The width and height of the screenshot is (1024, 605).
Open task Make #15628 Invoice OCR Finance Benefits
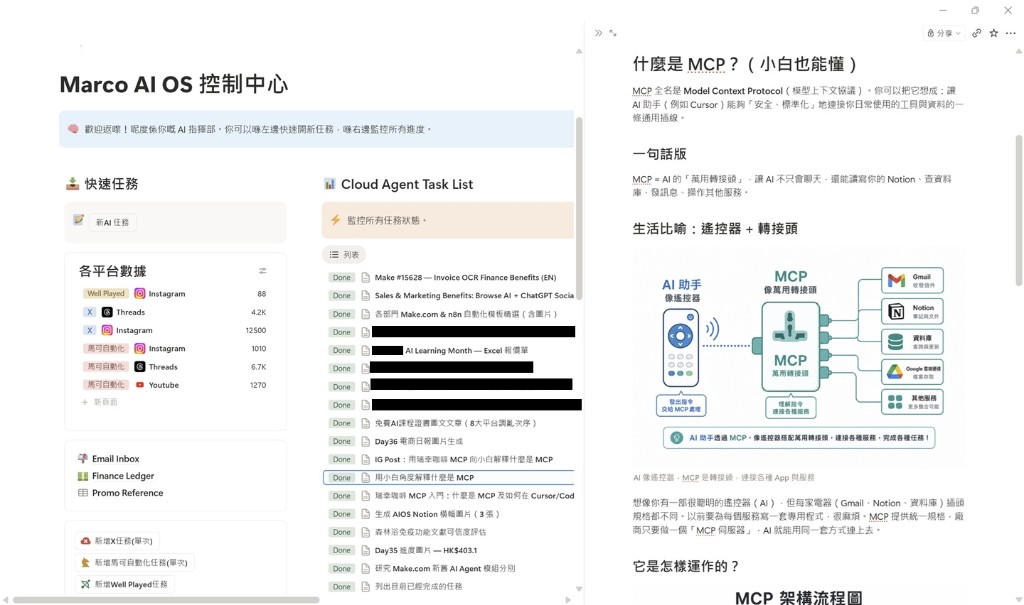coord(465,278)
